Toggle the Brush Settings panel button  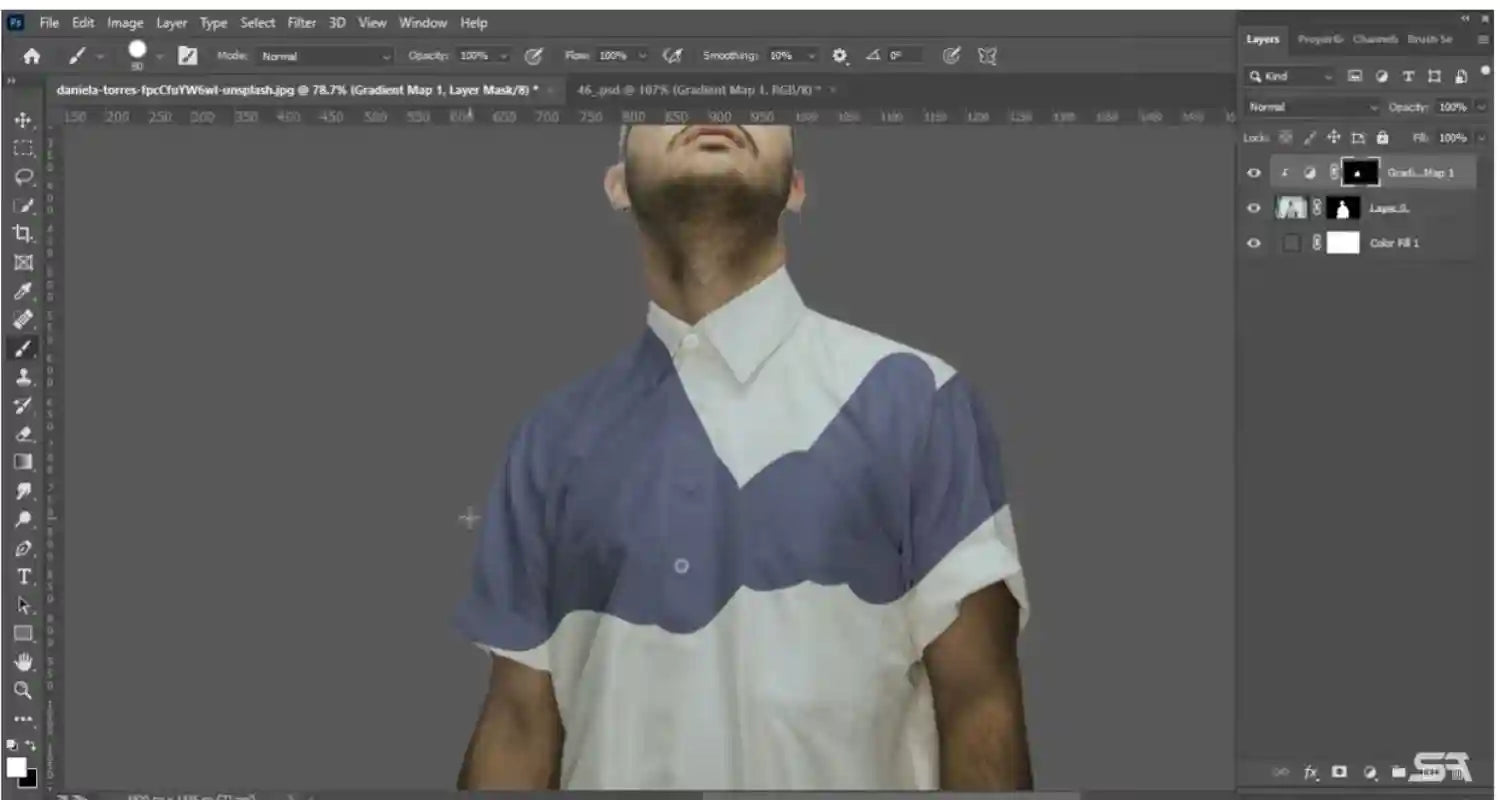click(186, 57)
